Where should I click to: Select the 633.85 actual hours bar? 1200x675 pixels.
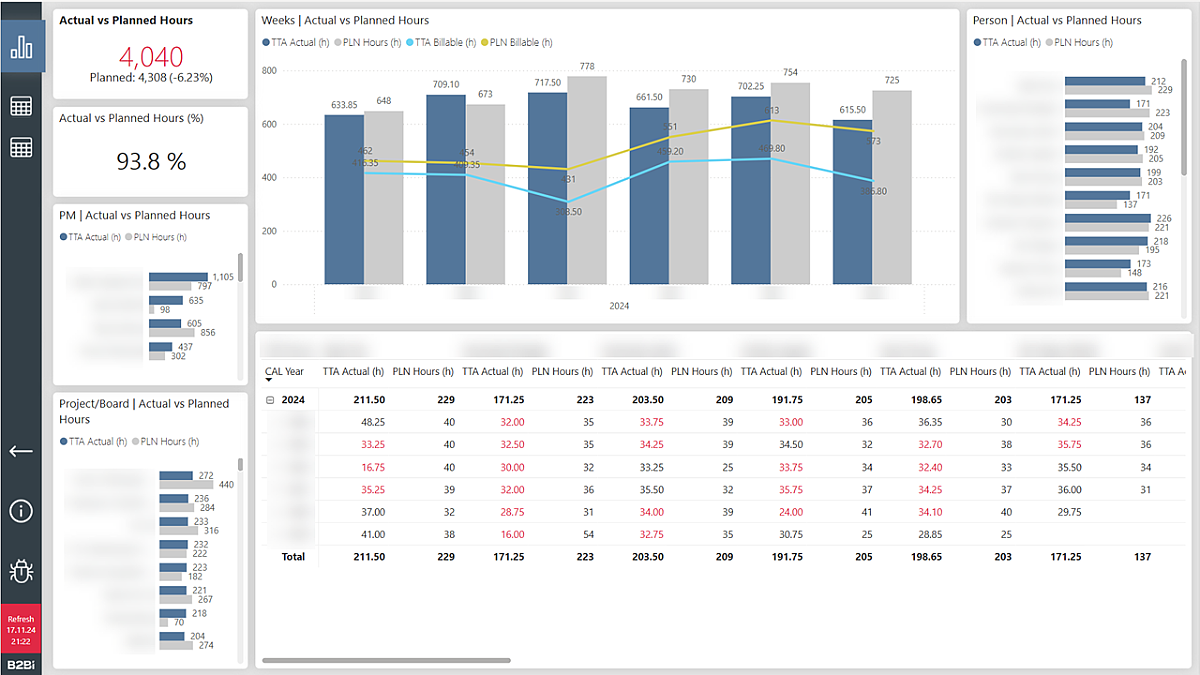[344, 199]
